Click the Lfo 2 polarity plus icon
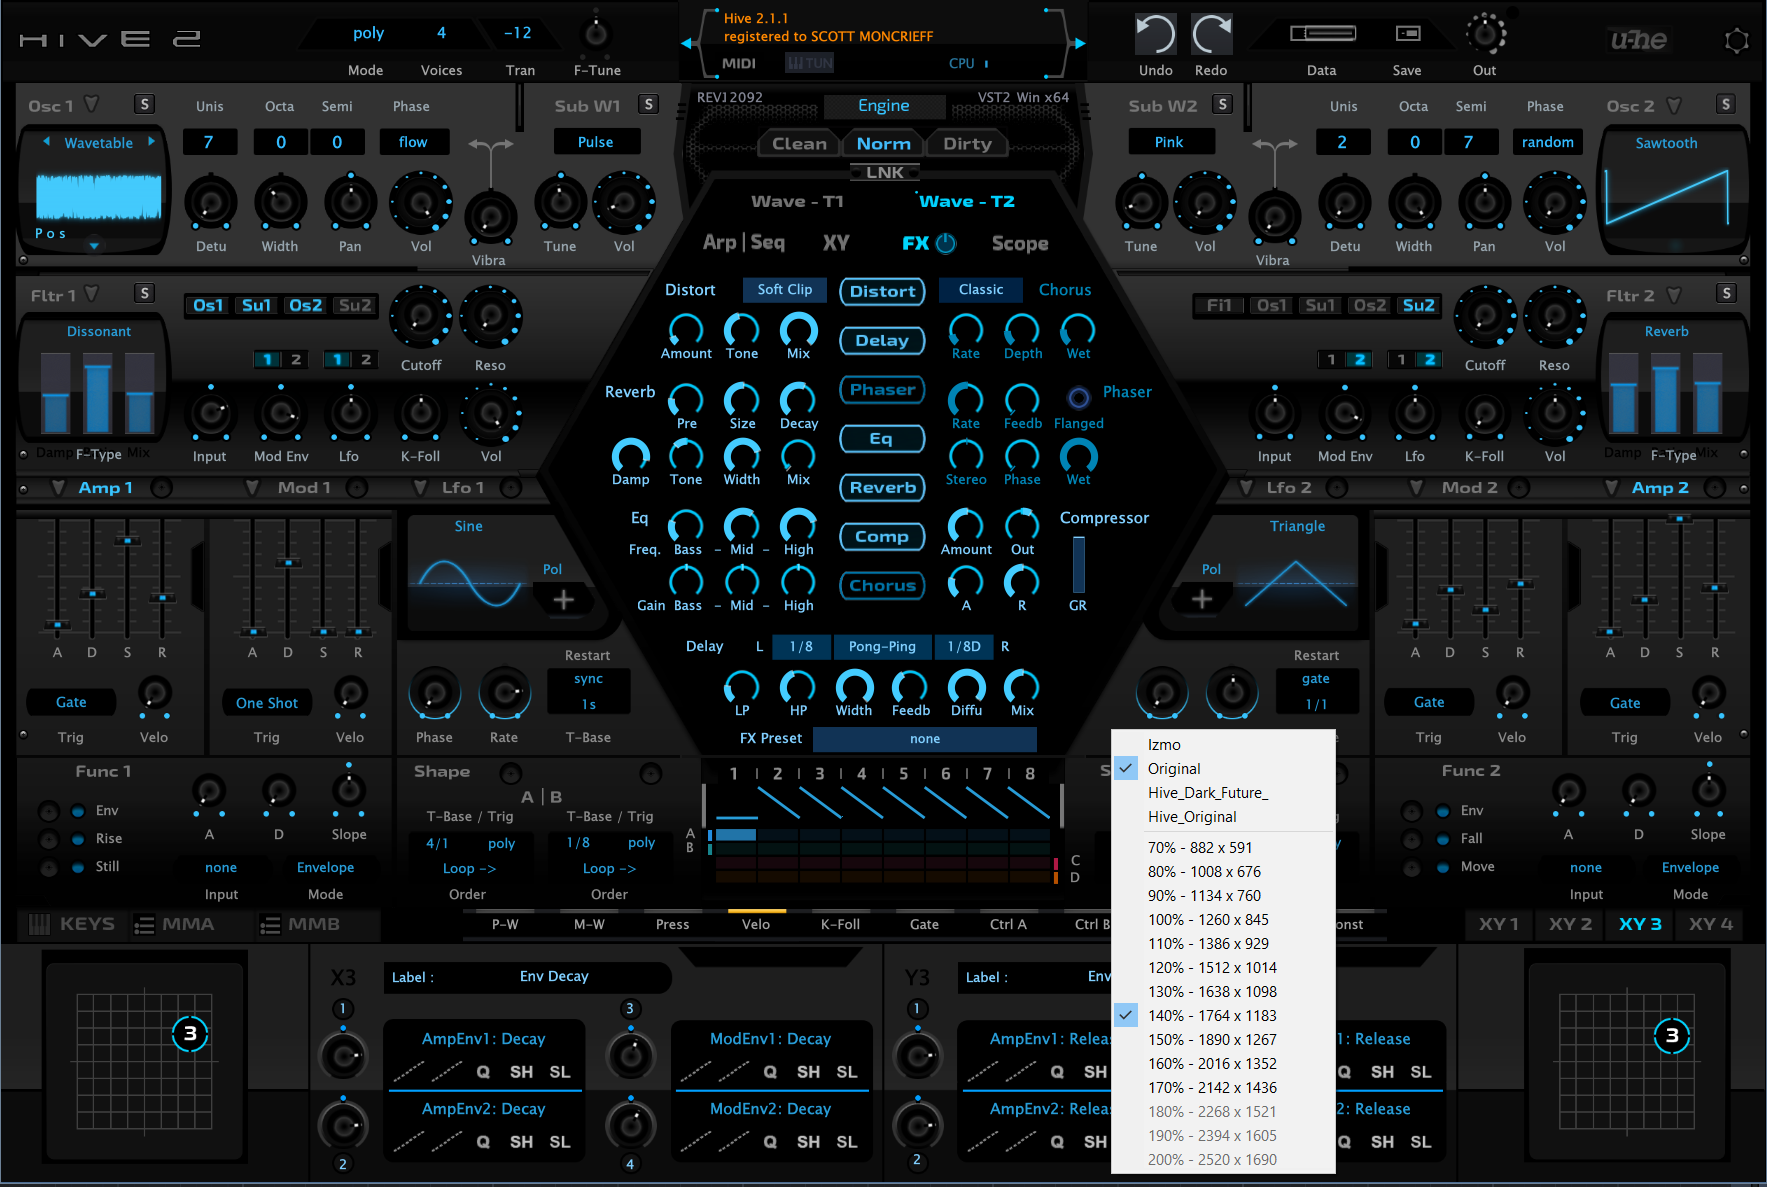 (x=1202, y=599)
